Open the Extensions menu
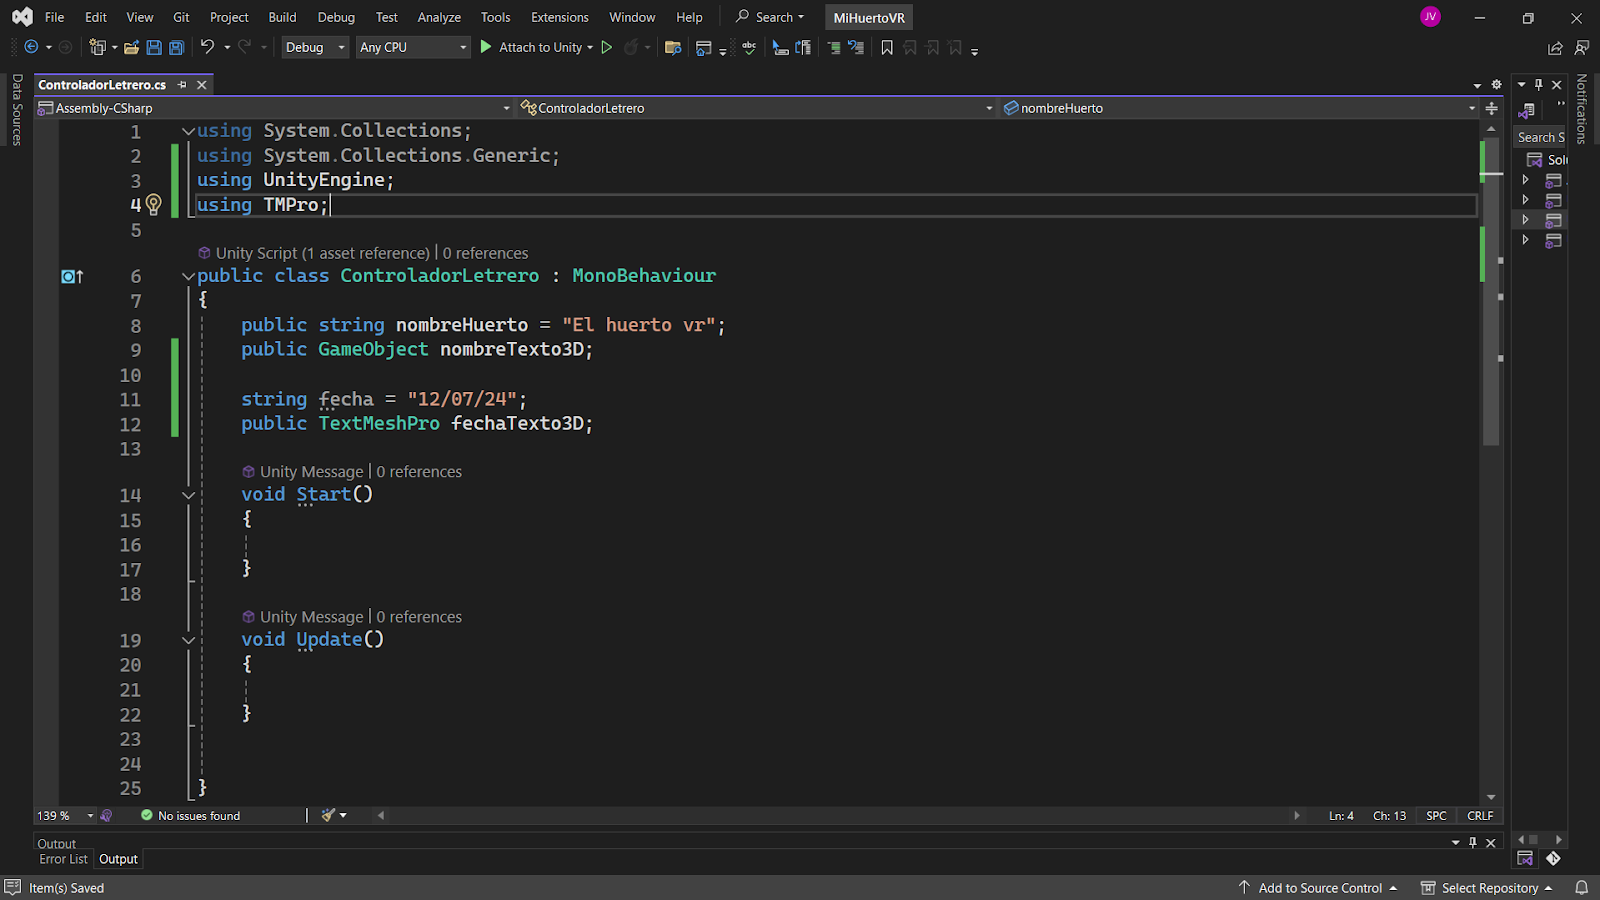The height and width of the screenshot is (900, 1600). [x=559, y=17]
